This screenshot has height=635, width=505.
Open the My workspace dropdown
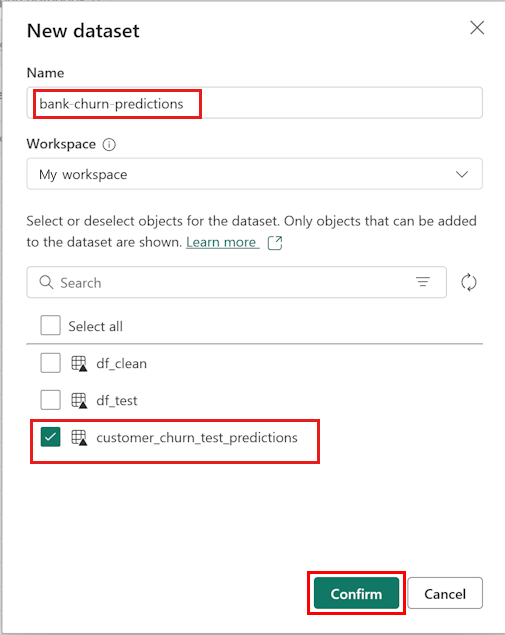pos(254,174)
